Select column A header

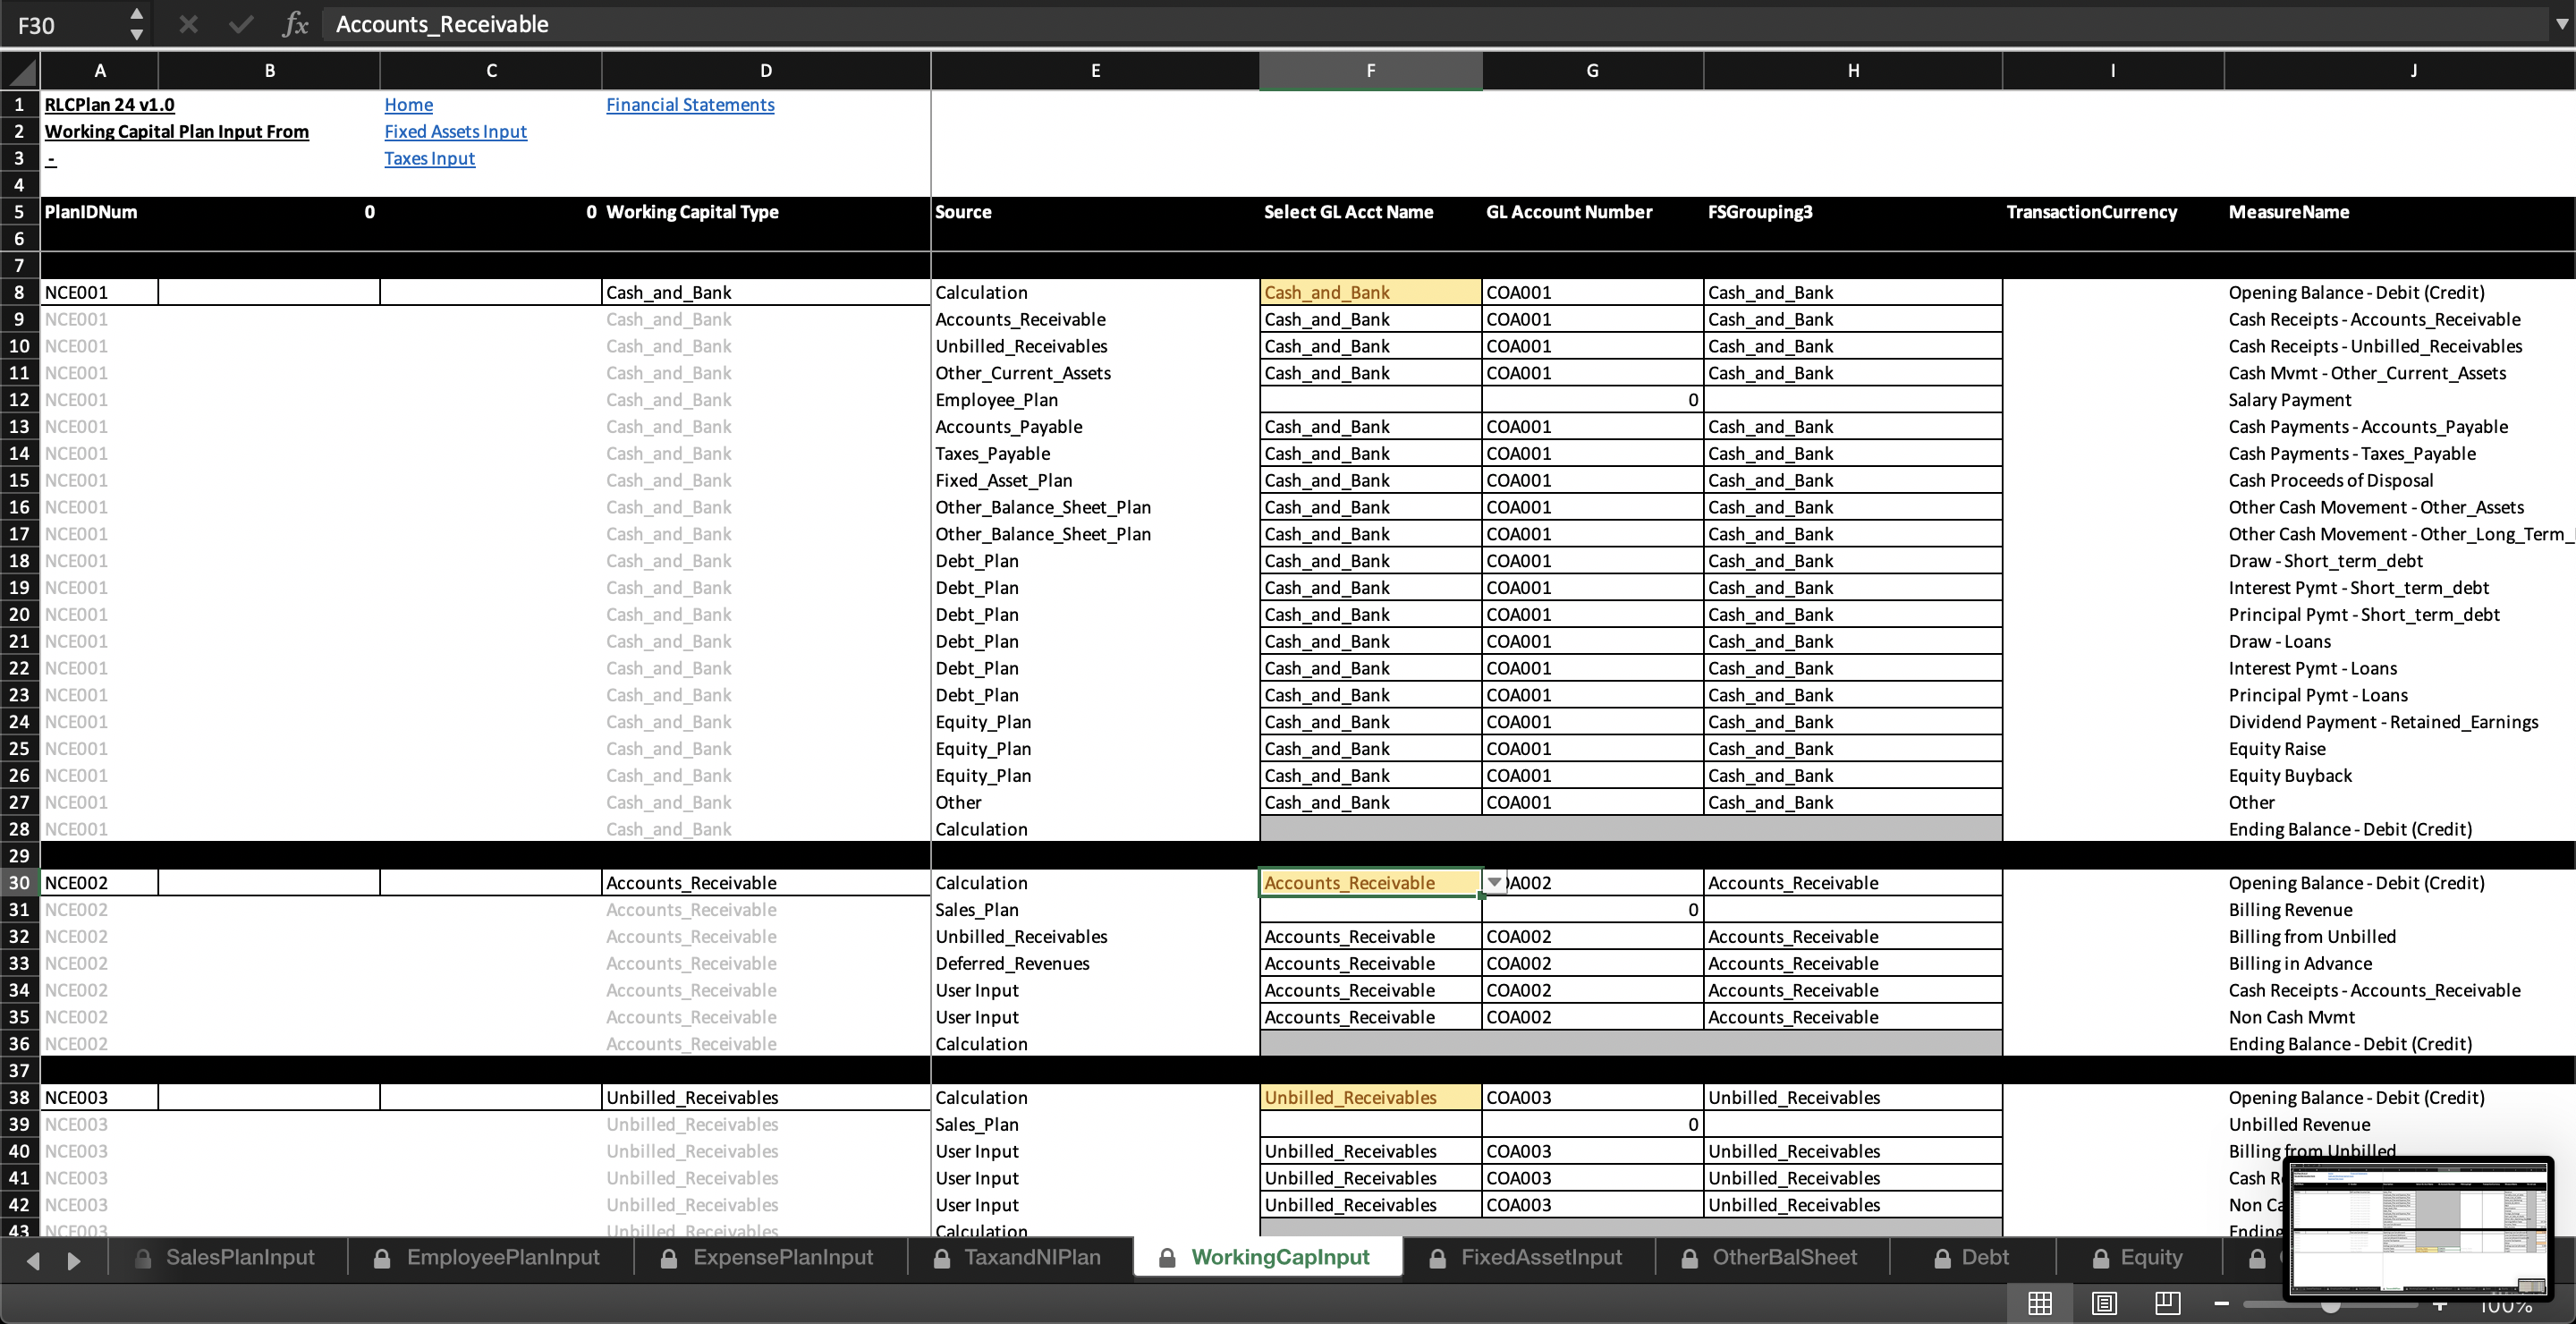pyautogui.click(x=99, y=71)
